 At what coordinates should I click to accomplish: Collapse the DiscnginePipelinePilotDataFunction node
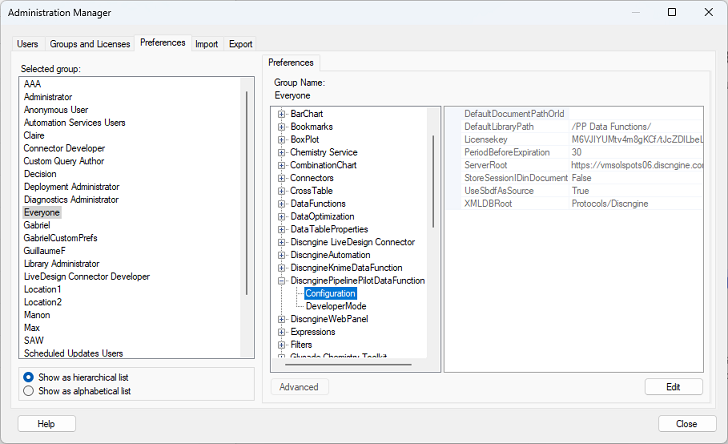[x=281, y=281]
